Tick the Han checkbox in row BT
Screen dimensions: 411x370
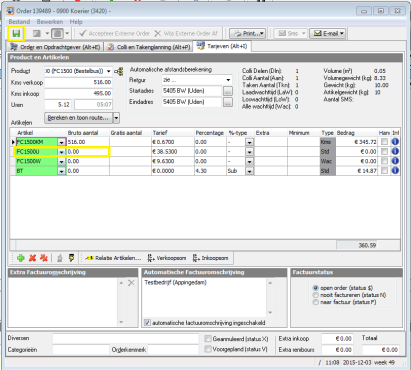click(x=384, y=171)
